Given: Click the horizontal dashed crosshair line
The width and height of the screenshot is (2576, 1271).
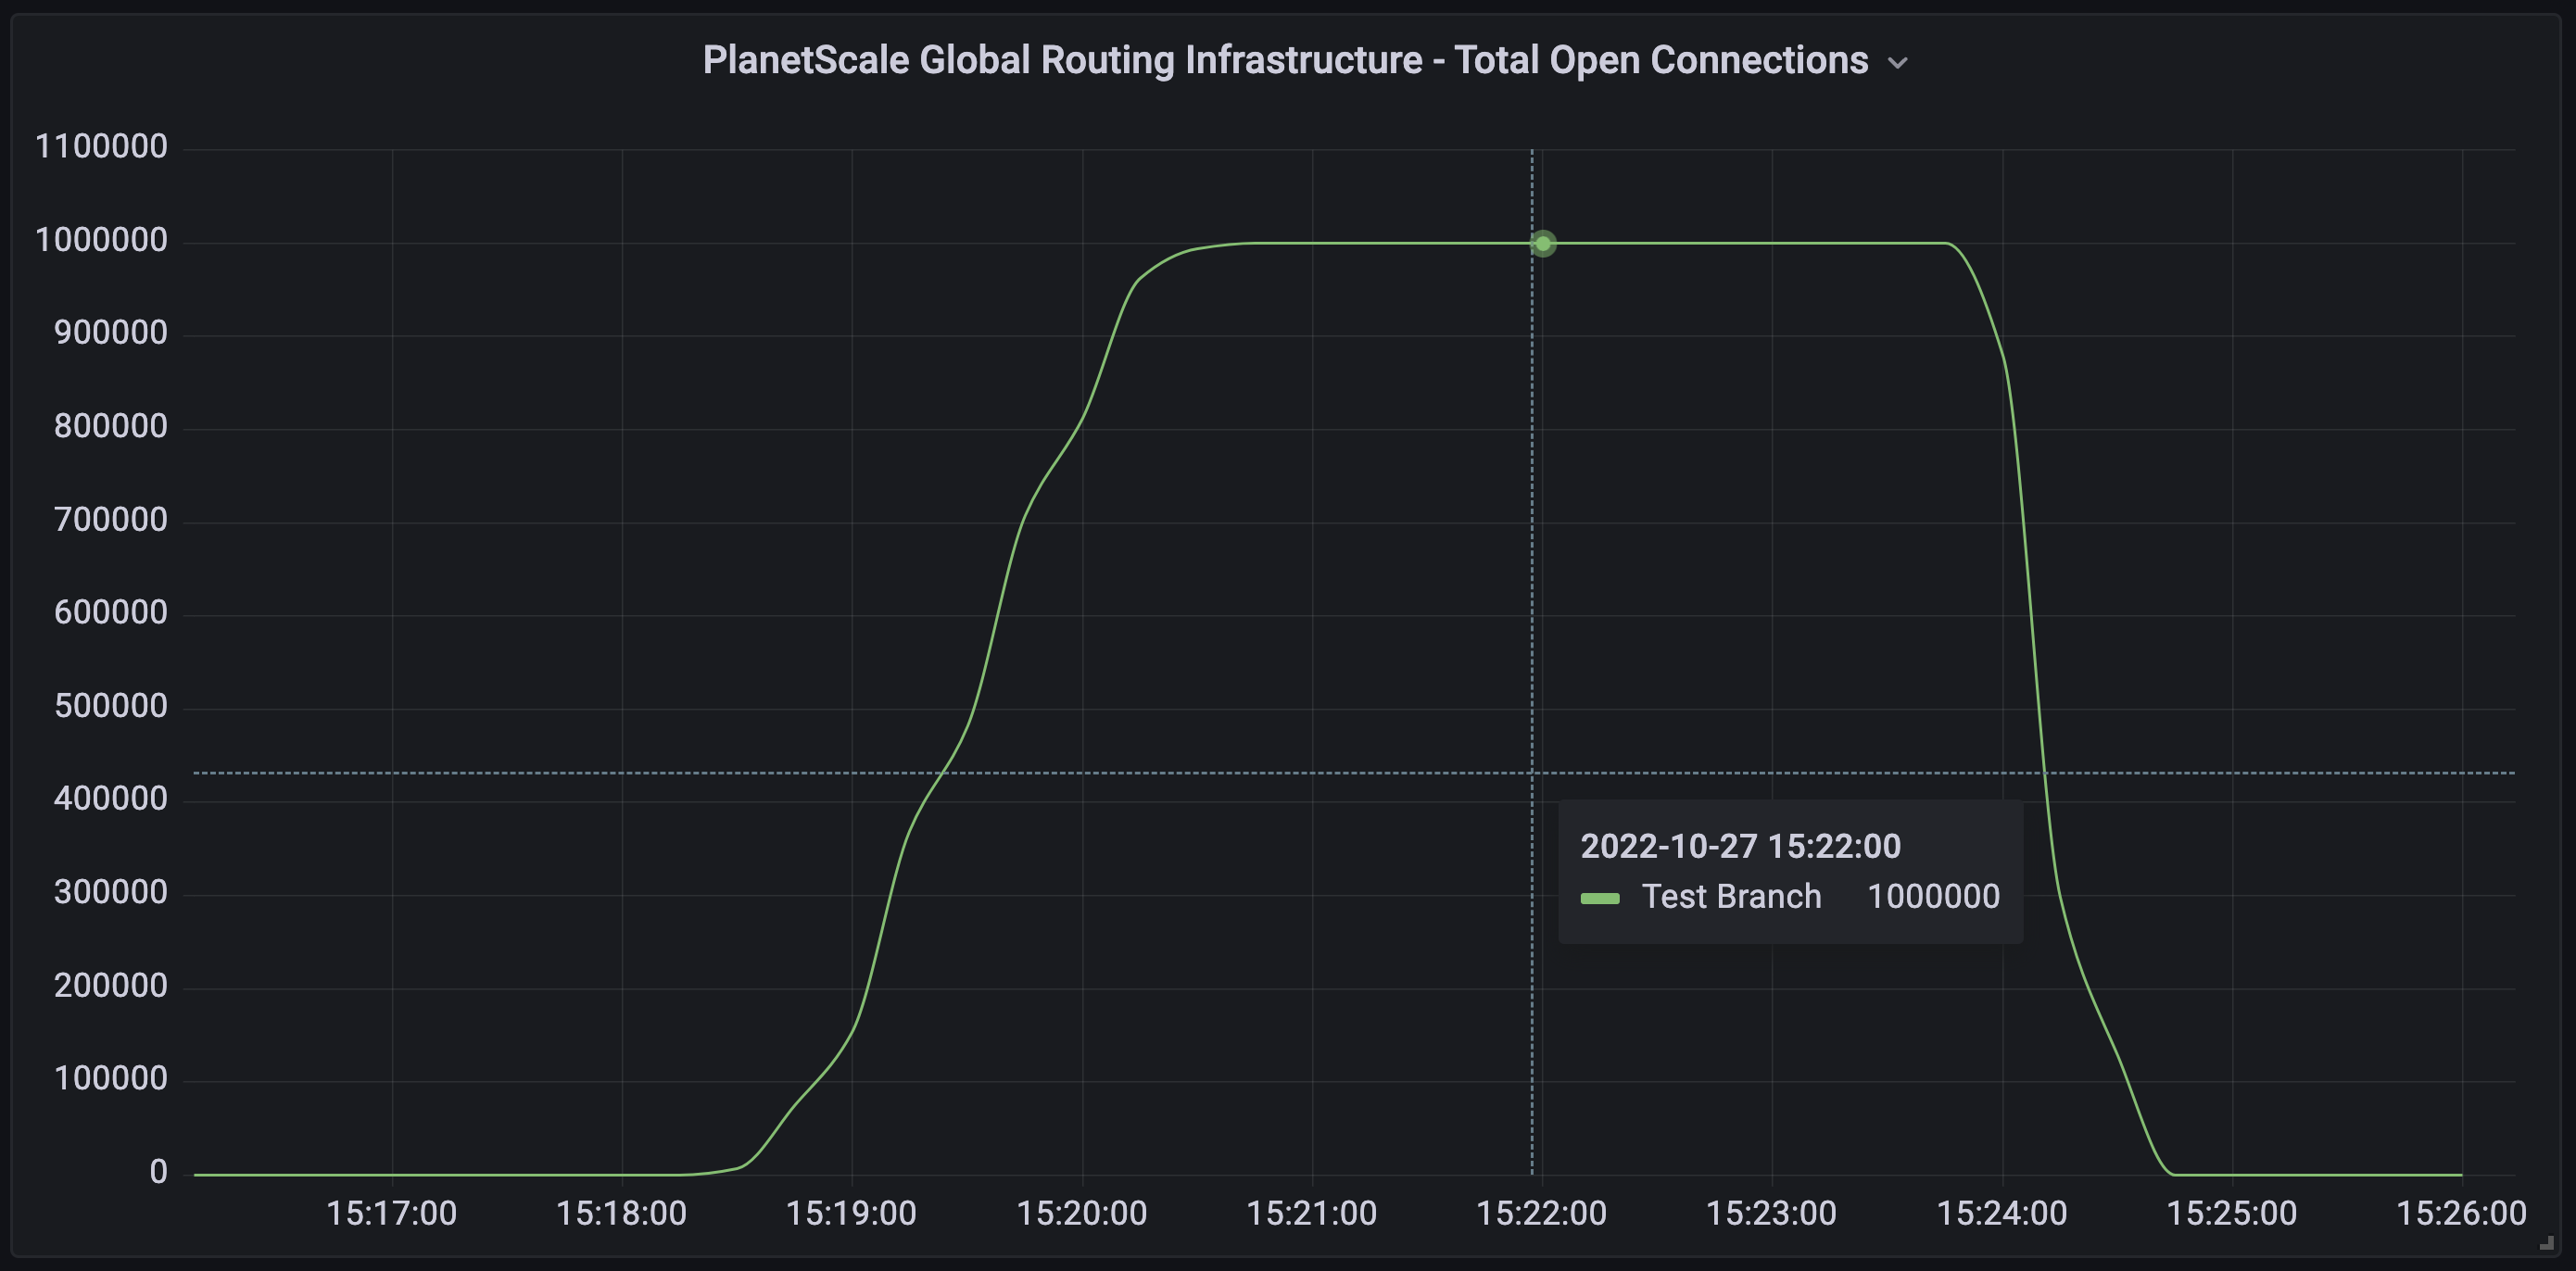Looking at the screenshot, I should pos(700,771).
